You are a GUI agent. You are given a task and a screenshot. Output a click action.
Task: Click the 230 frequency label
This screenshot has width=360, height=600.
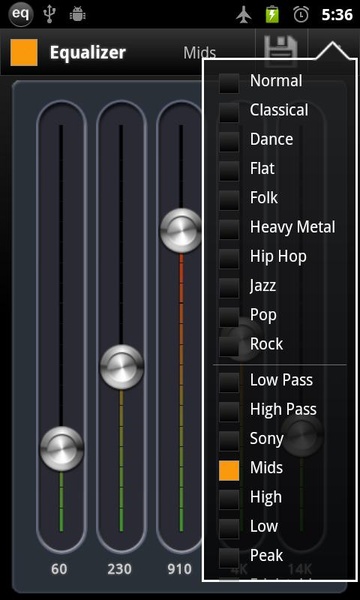[x=119, y=569]
